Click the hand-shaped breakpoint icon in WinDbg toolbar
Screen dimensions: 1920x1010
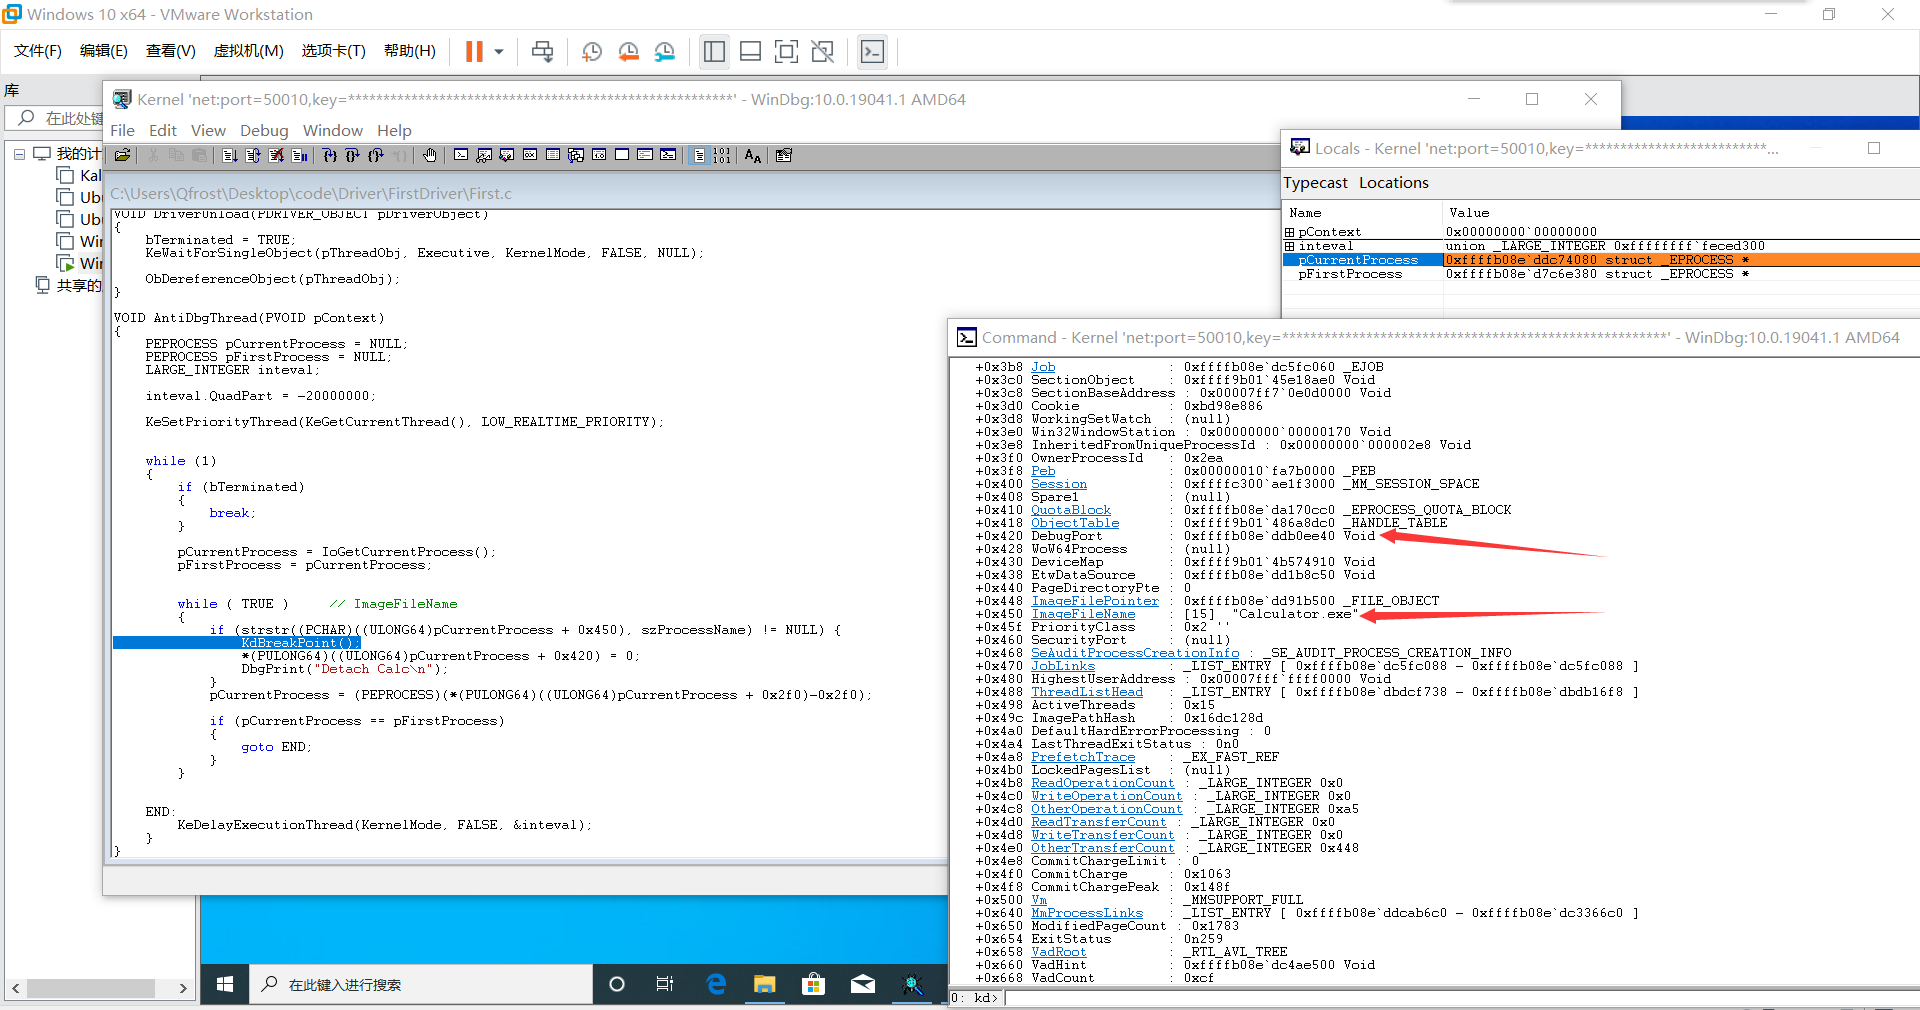[x=430, y=155]
